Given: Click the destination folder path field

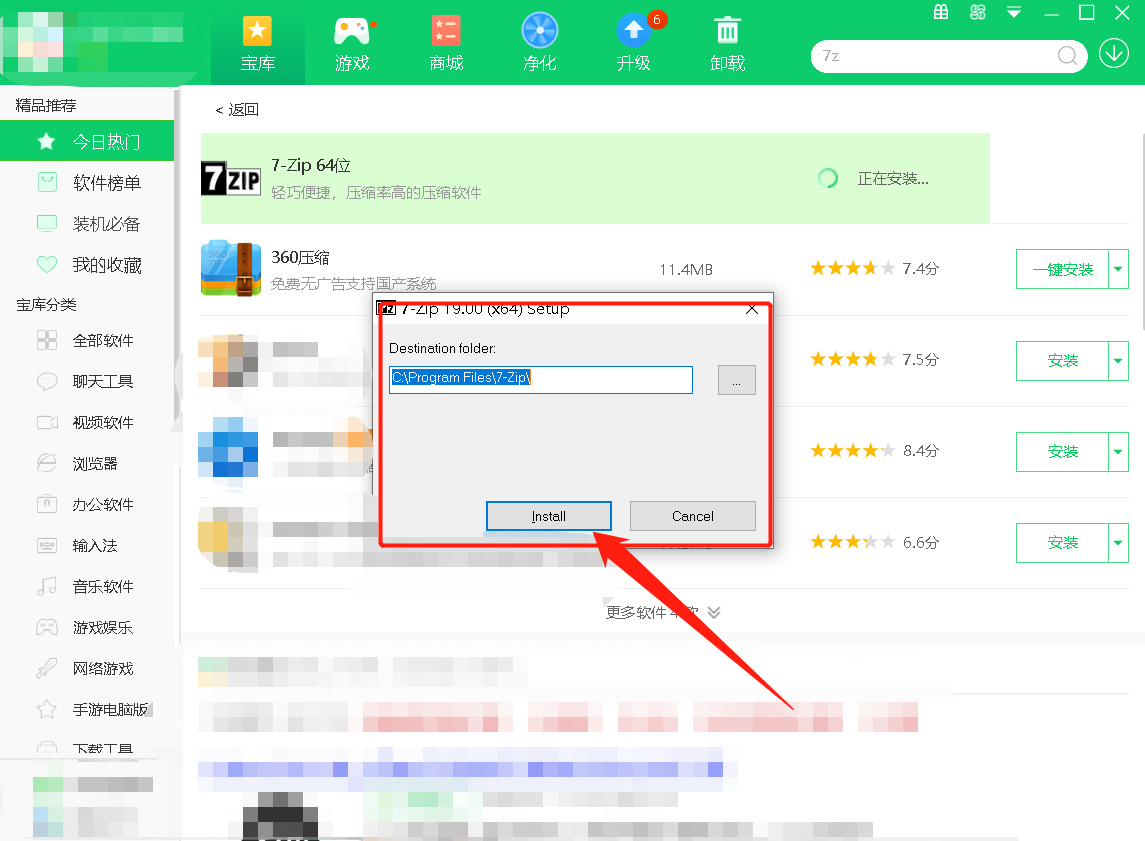Looking at the screenshot, I should 540,380.
